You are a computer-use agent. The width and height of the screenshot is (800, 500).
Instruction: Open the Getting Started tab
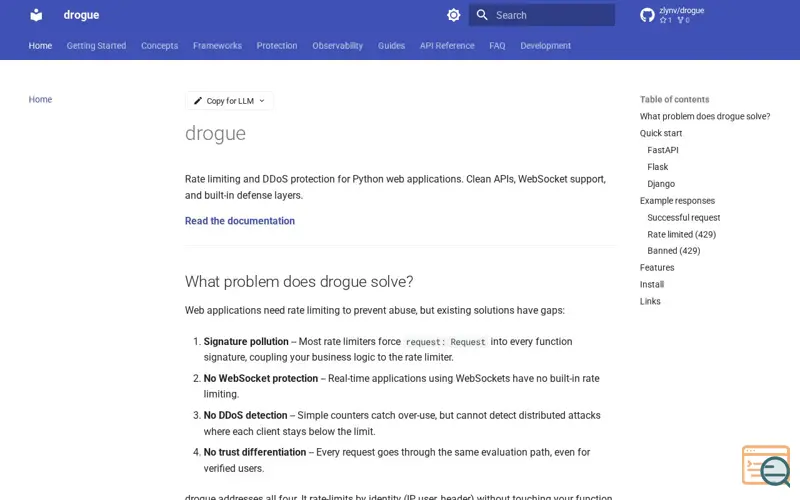pyautogui.click(x=96, y=46)
